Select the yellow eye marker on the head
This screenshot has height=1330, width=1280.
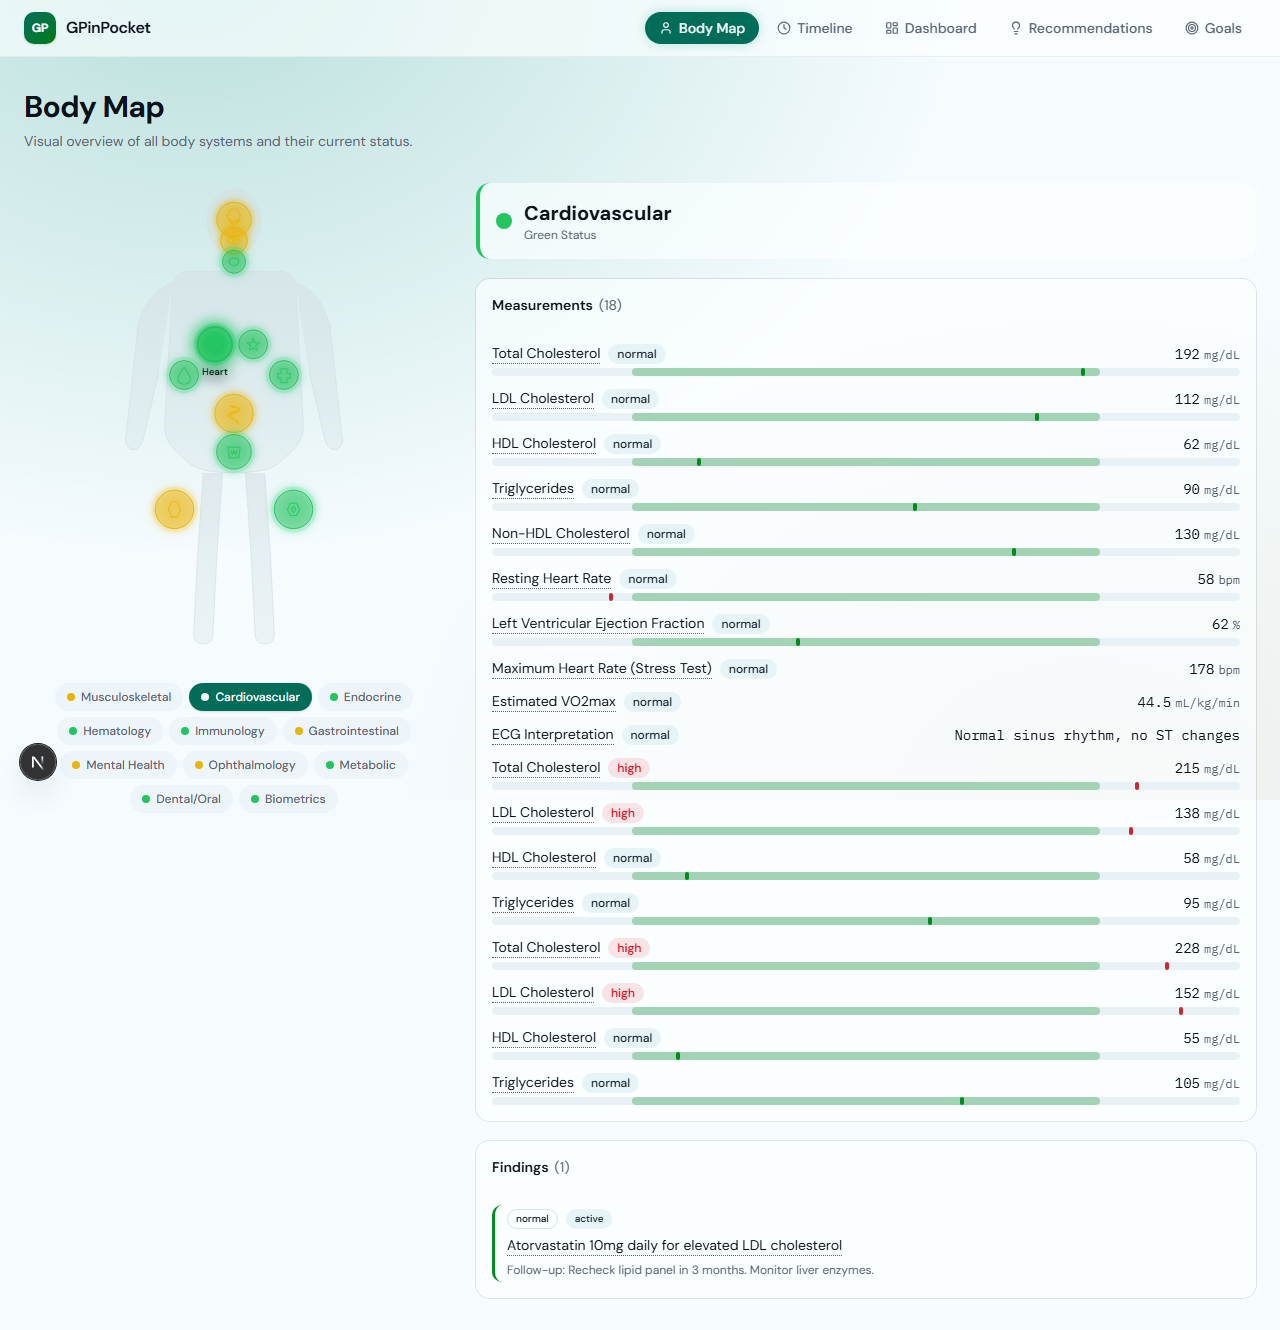tap(234, 239)
